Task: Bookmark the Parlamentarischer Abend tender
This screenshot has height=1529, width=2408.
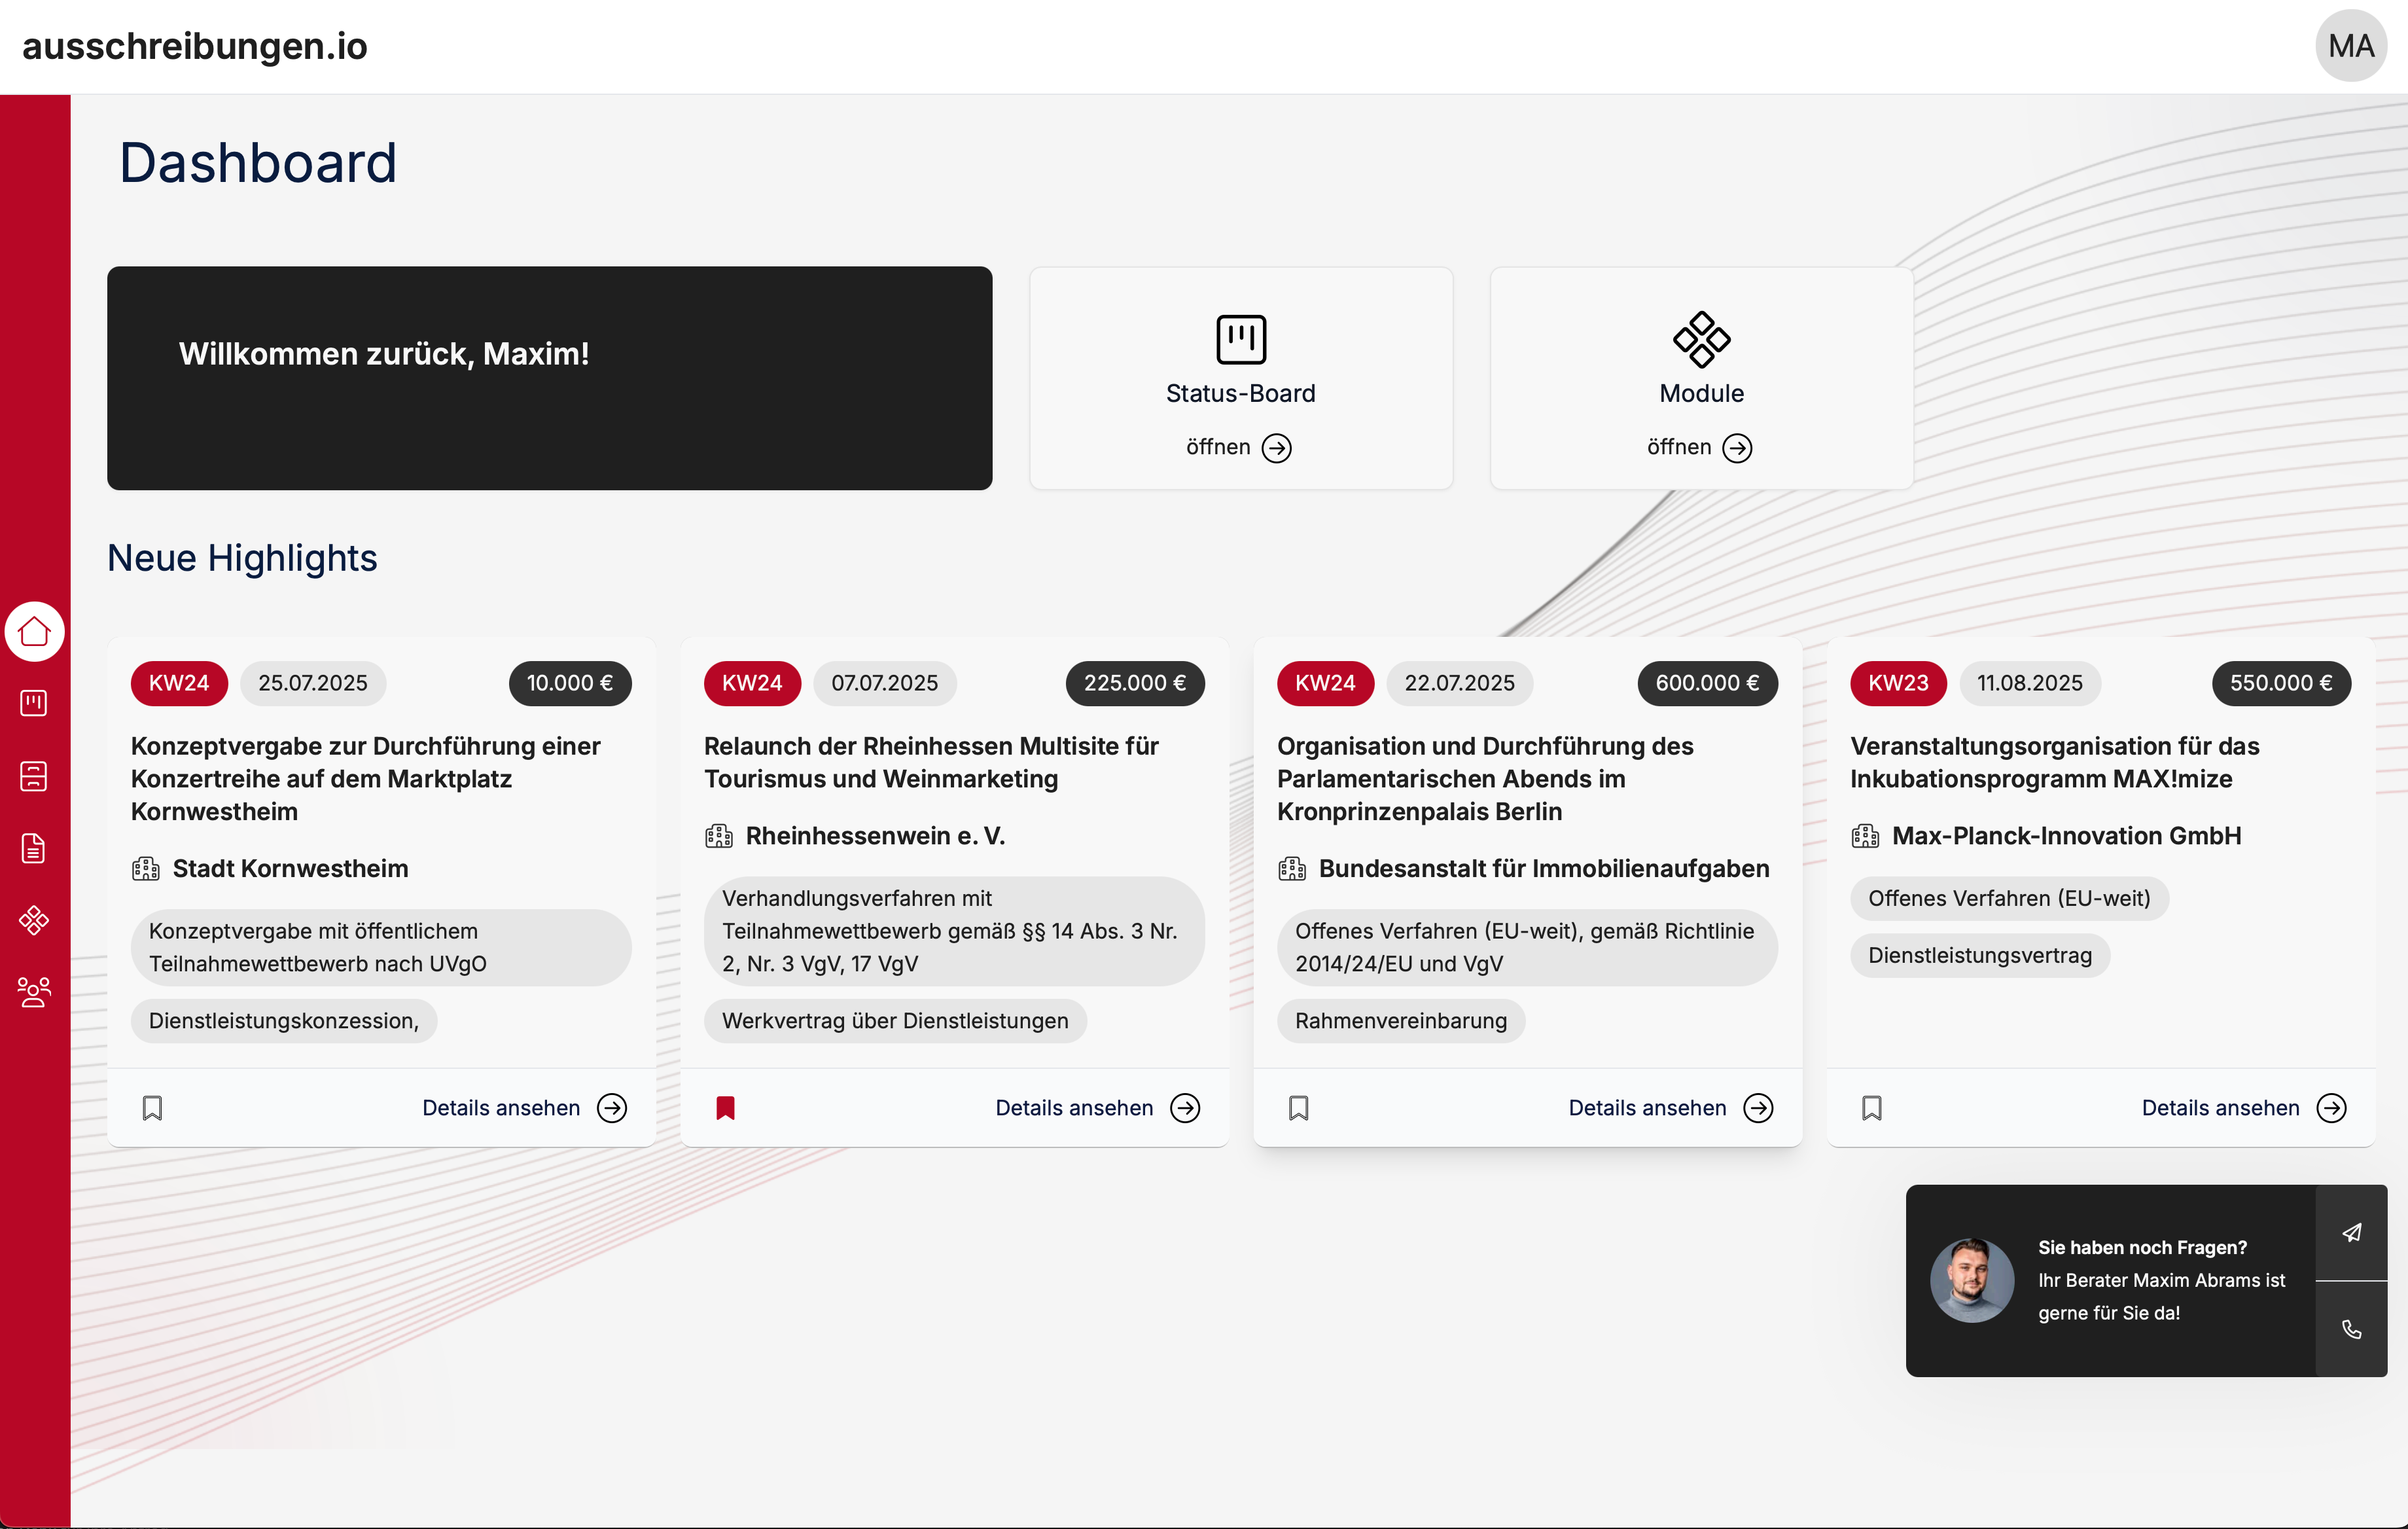Action: (1298, 1107)
